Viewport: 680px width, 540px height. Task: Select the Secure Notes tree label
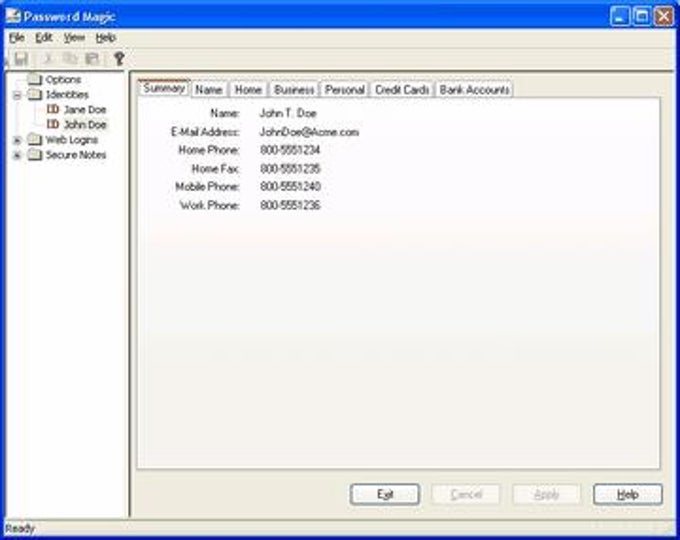pyautogui.click(x=76, y=155)
